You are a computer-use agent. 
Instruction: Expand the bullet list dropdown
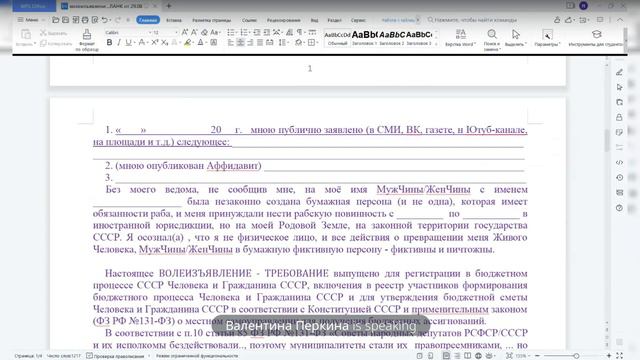point(237,32)
